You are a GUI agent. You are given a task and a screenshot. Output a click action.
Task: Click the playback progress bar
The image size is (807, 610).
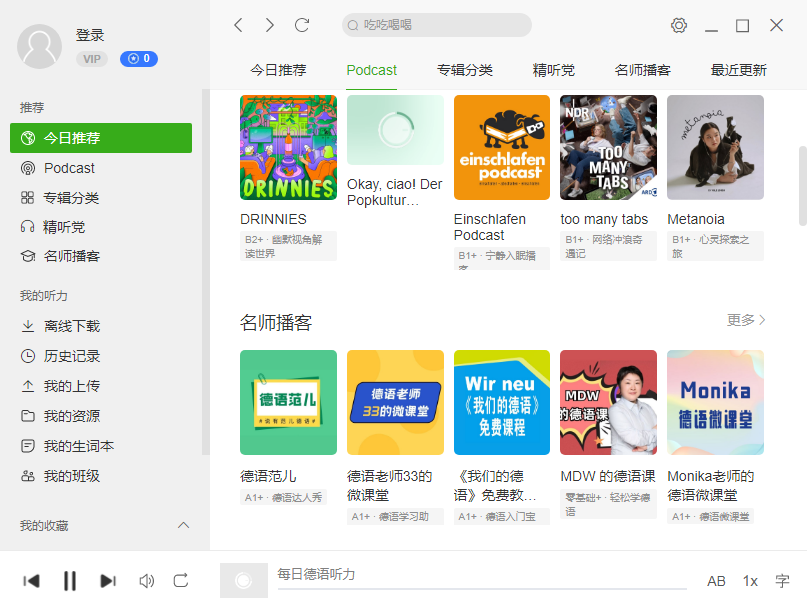point(482,588)
